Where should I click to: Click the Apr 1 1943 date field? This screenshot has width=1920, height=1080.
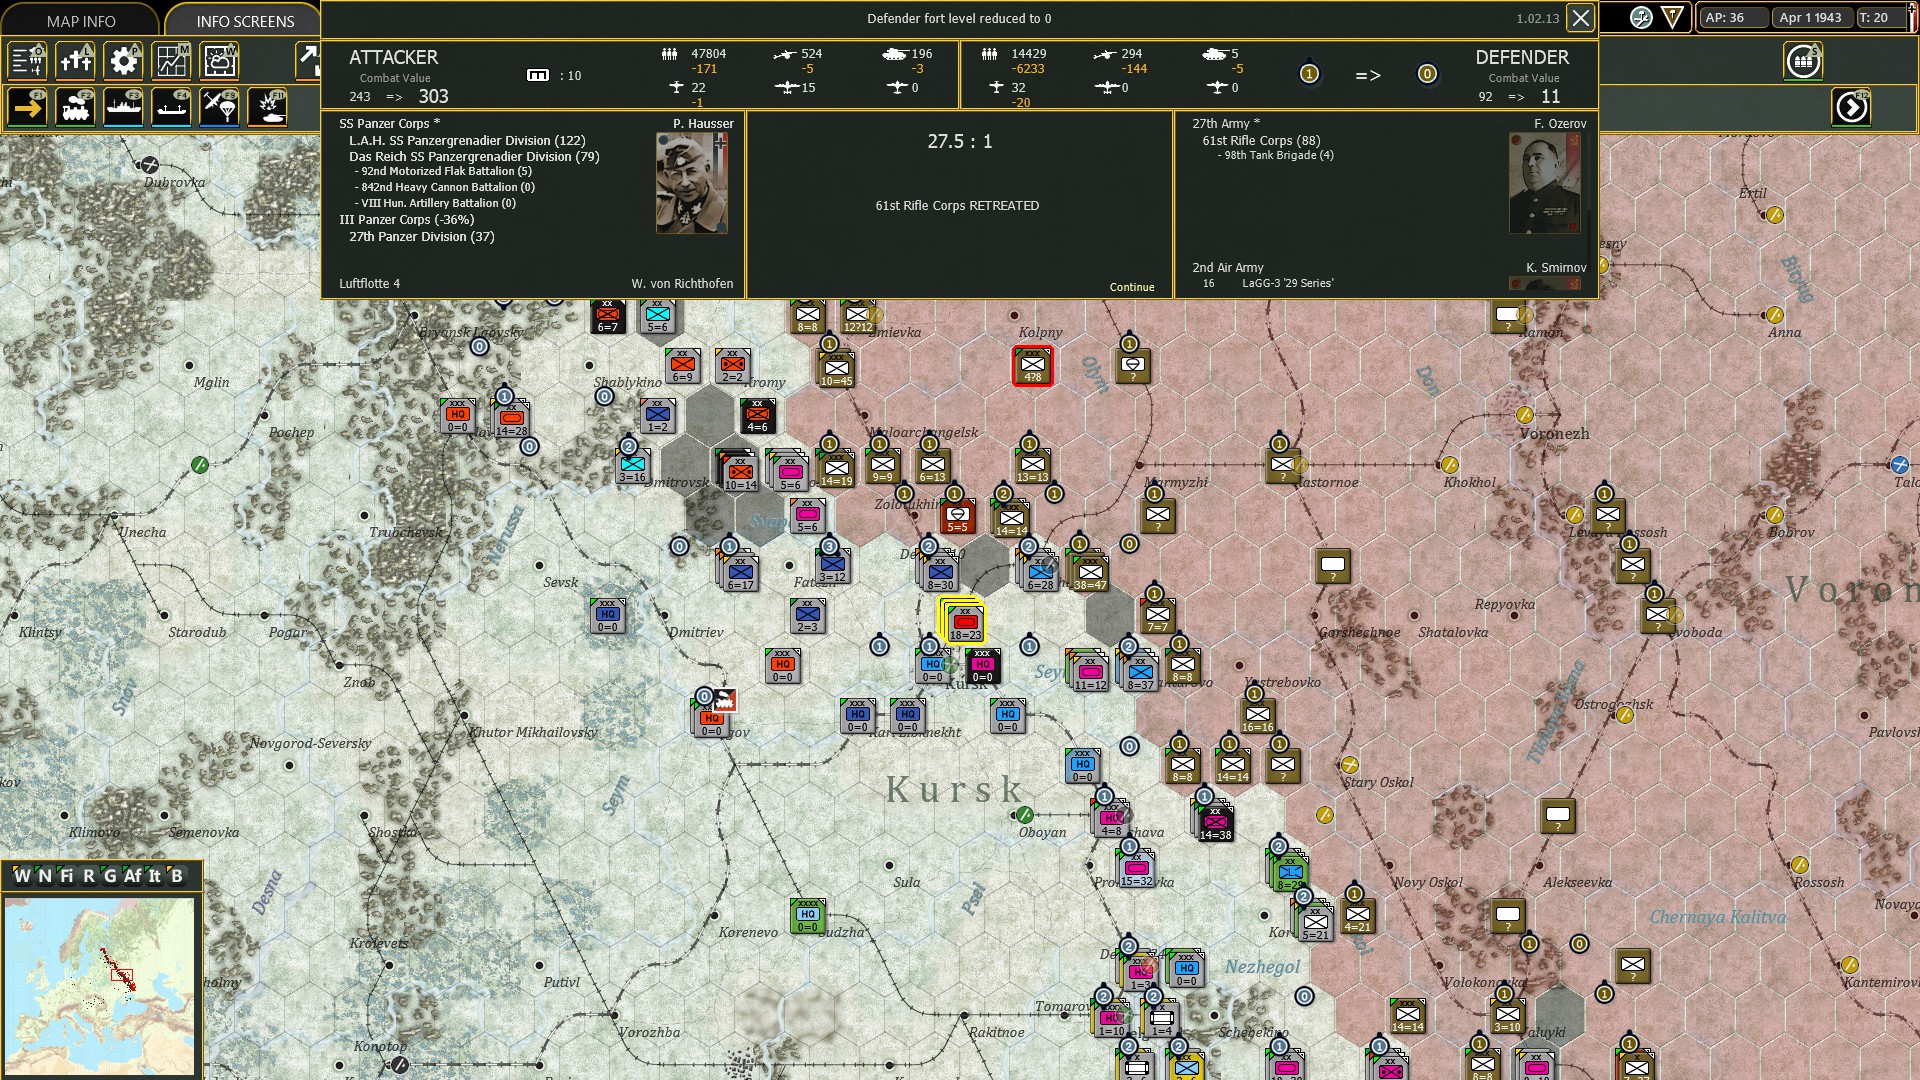(x=1811, y=18)
